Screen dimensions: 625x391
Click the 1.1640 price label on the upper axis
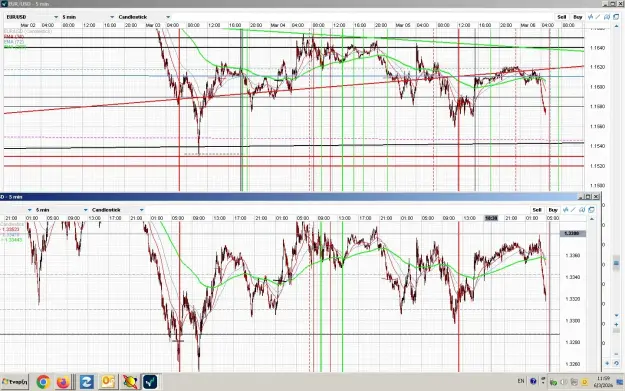597,48
